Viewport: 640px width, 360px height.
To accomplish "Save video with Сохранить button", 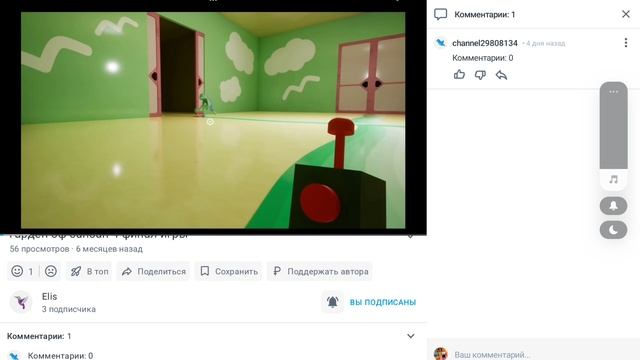I will (229, 271).
